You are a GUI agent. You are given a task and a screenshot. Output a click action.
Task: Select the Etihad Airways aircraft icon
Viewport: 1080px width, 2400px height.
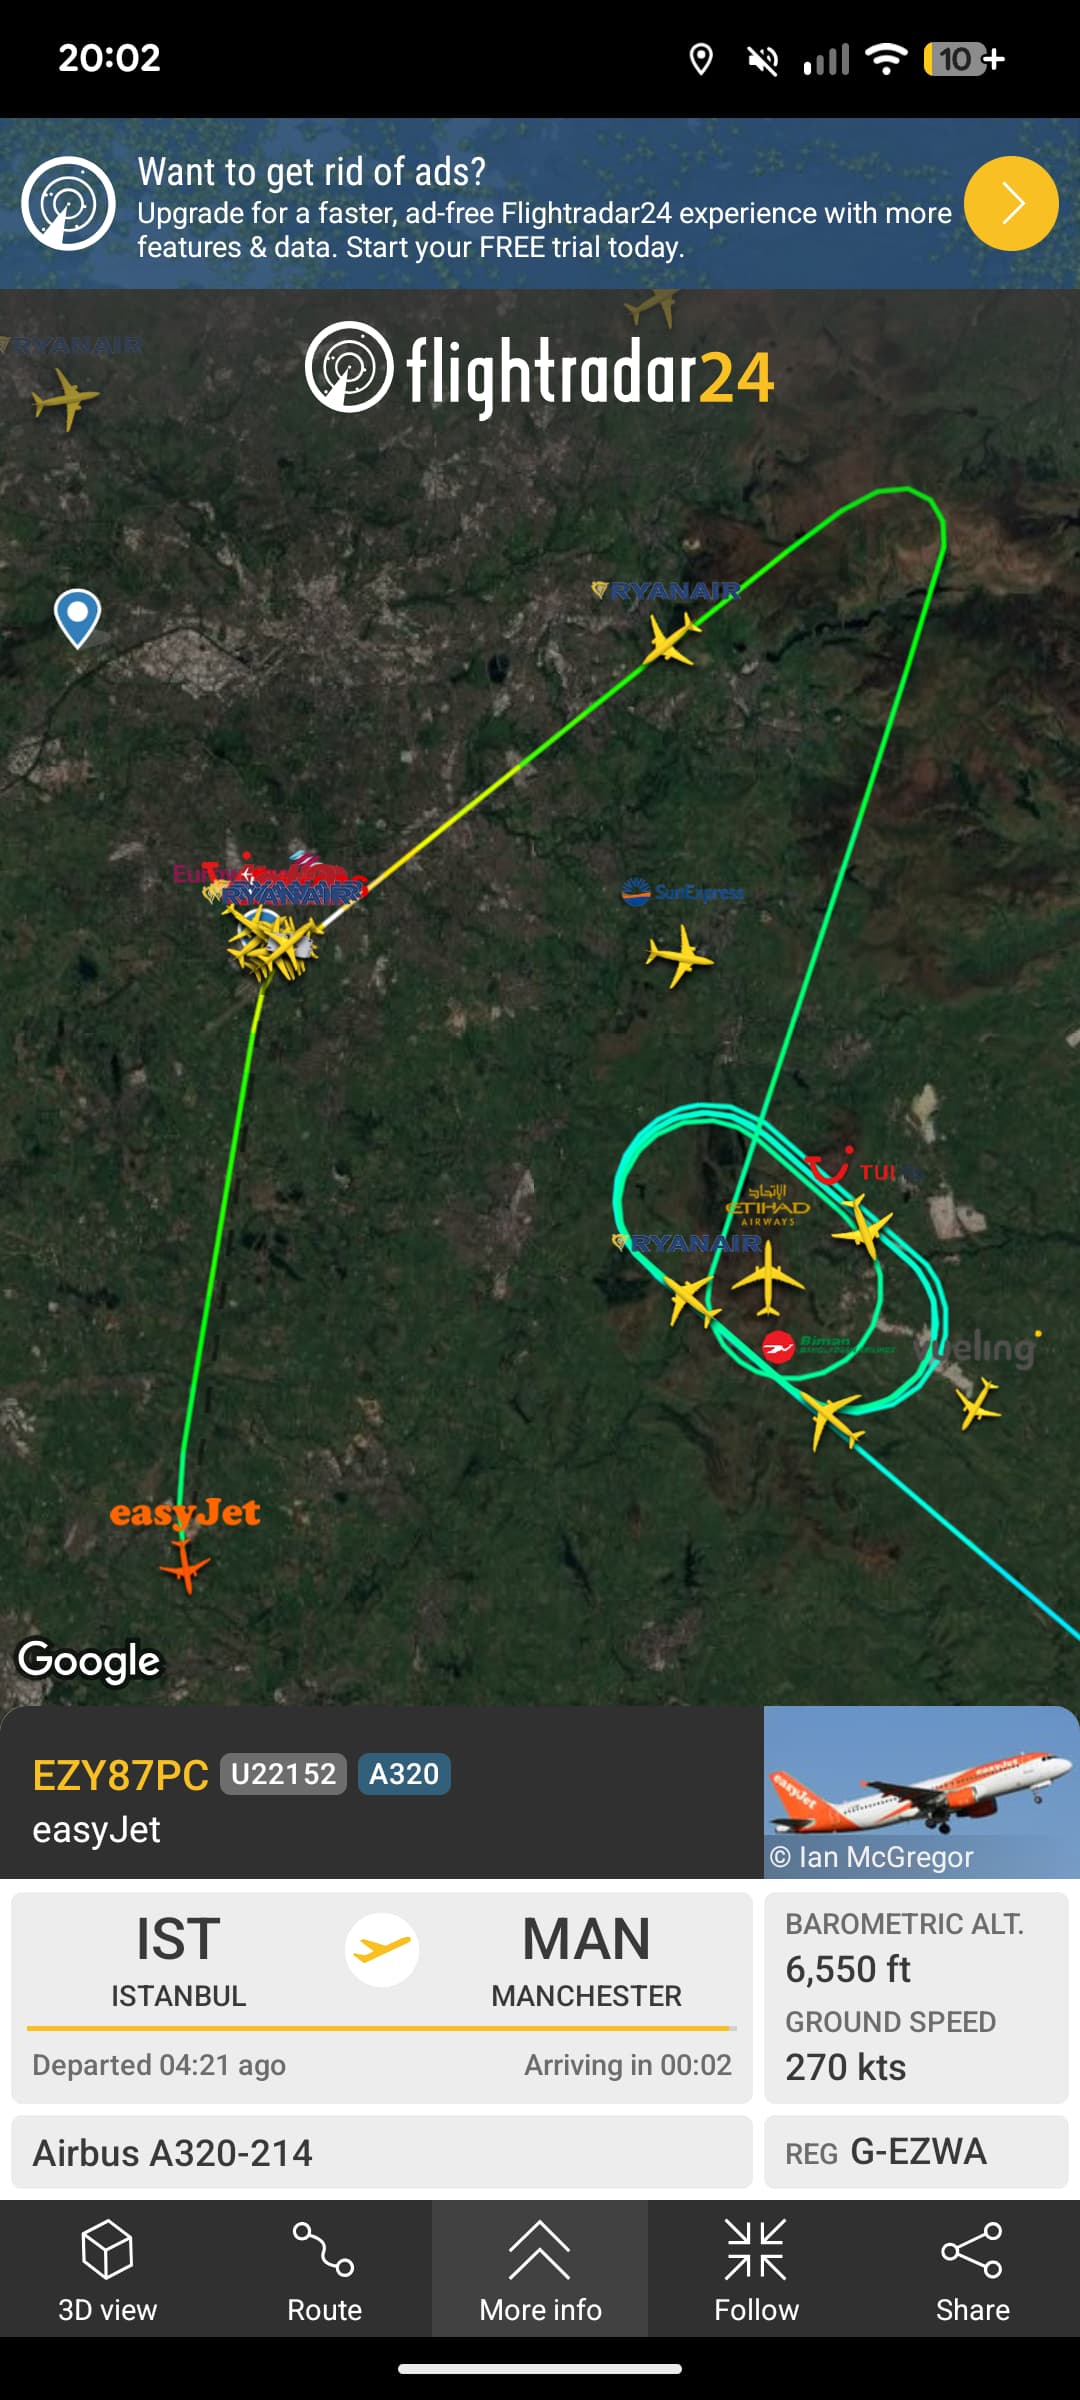767,1277
